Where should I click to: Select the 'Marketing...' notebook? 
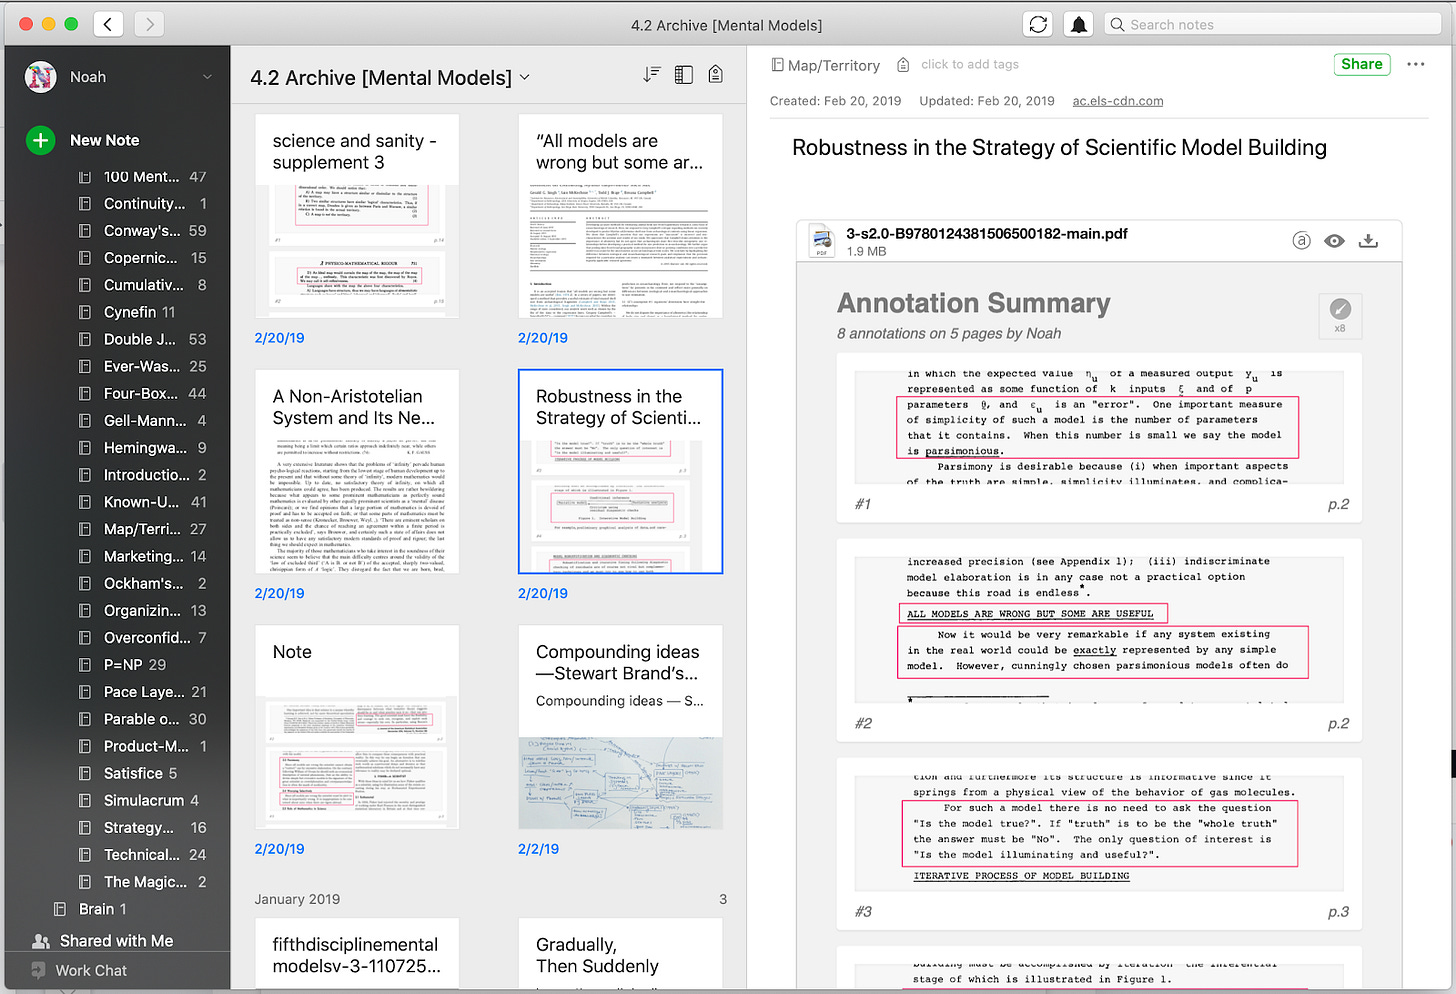(143, 556)
